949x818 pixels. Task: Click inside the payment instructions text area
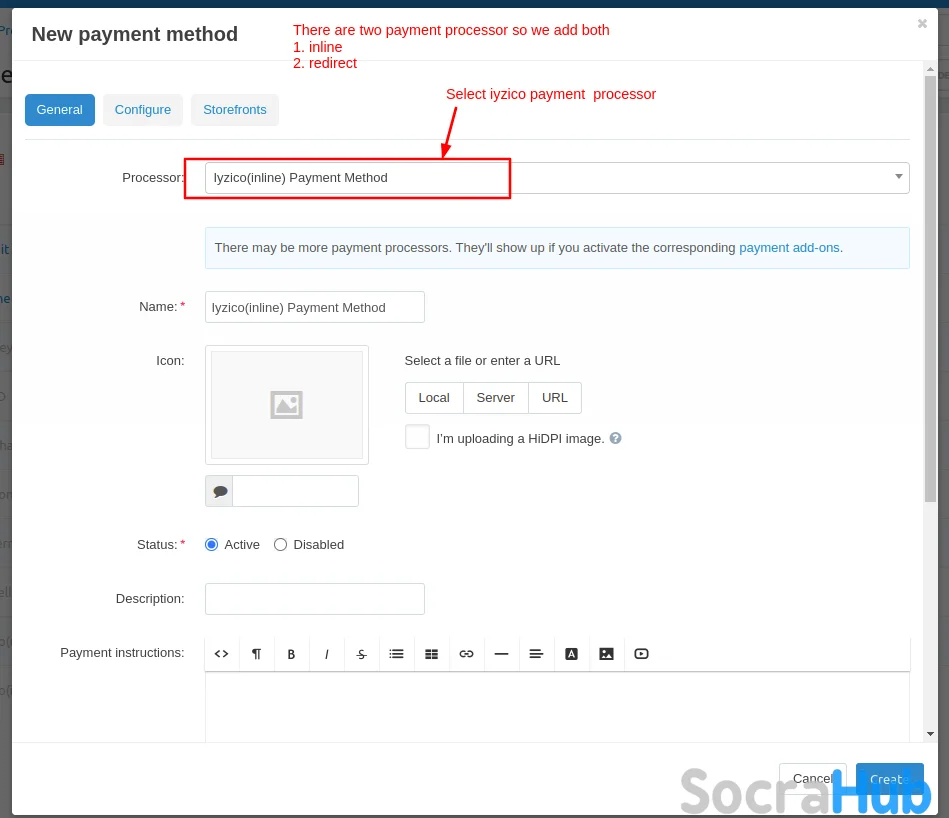[x=557, y=707]
